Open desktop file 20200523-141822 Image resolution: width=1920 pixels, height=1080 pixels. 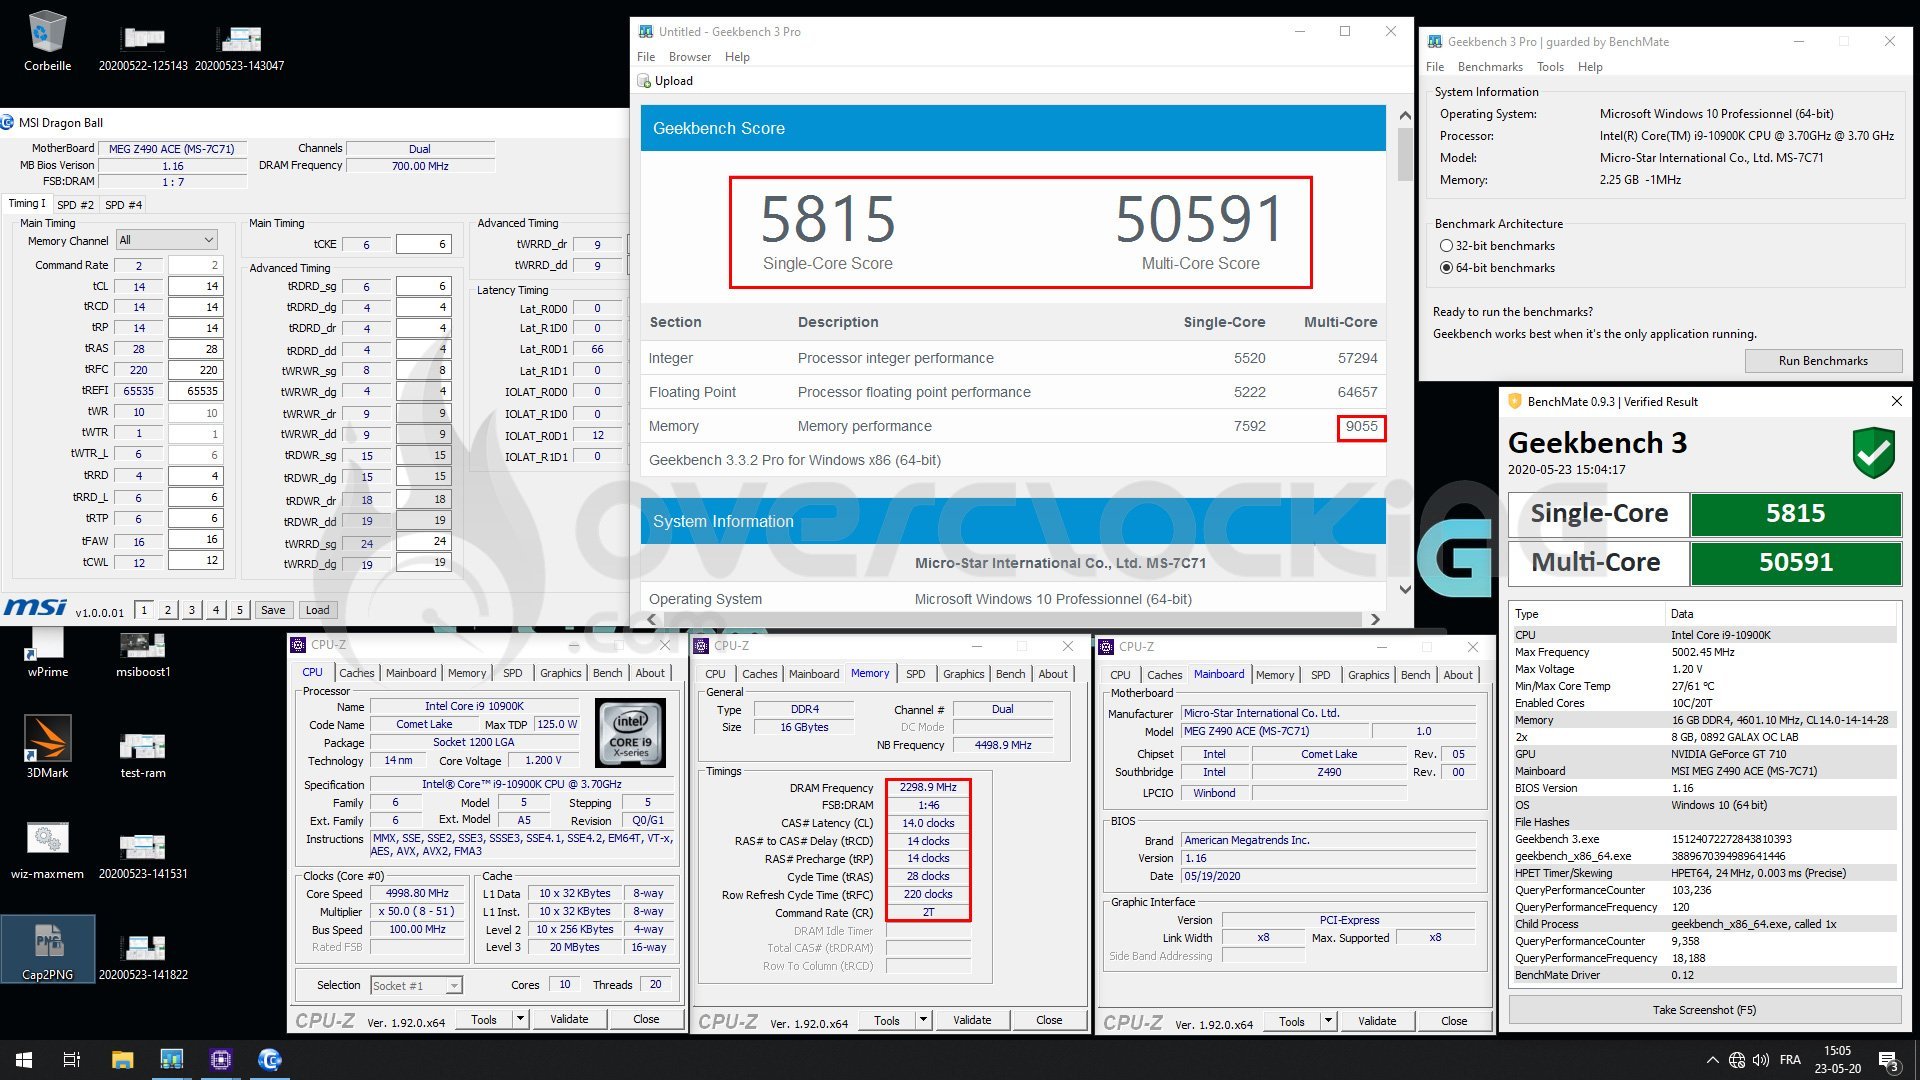143,956
